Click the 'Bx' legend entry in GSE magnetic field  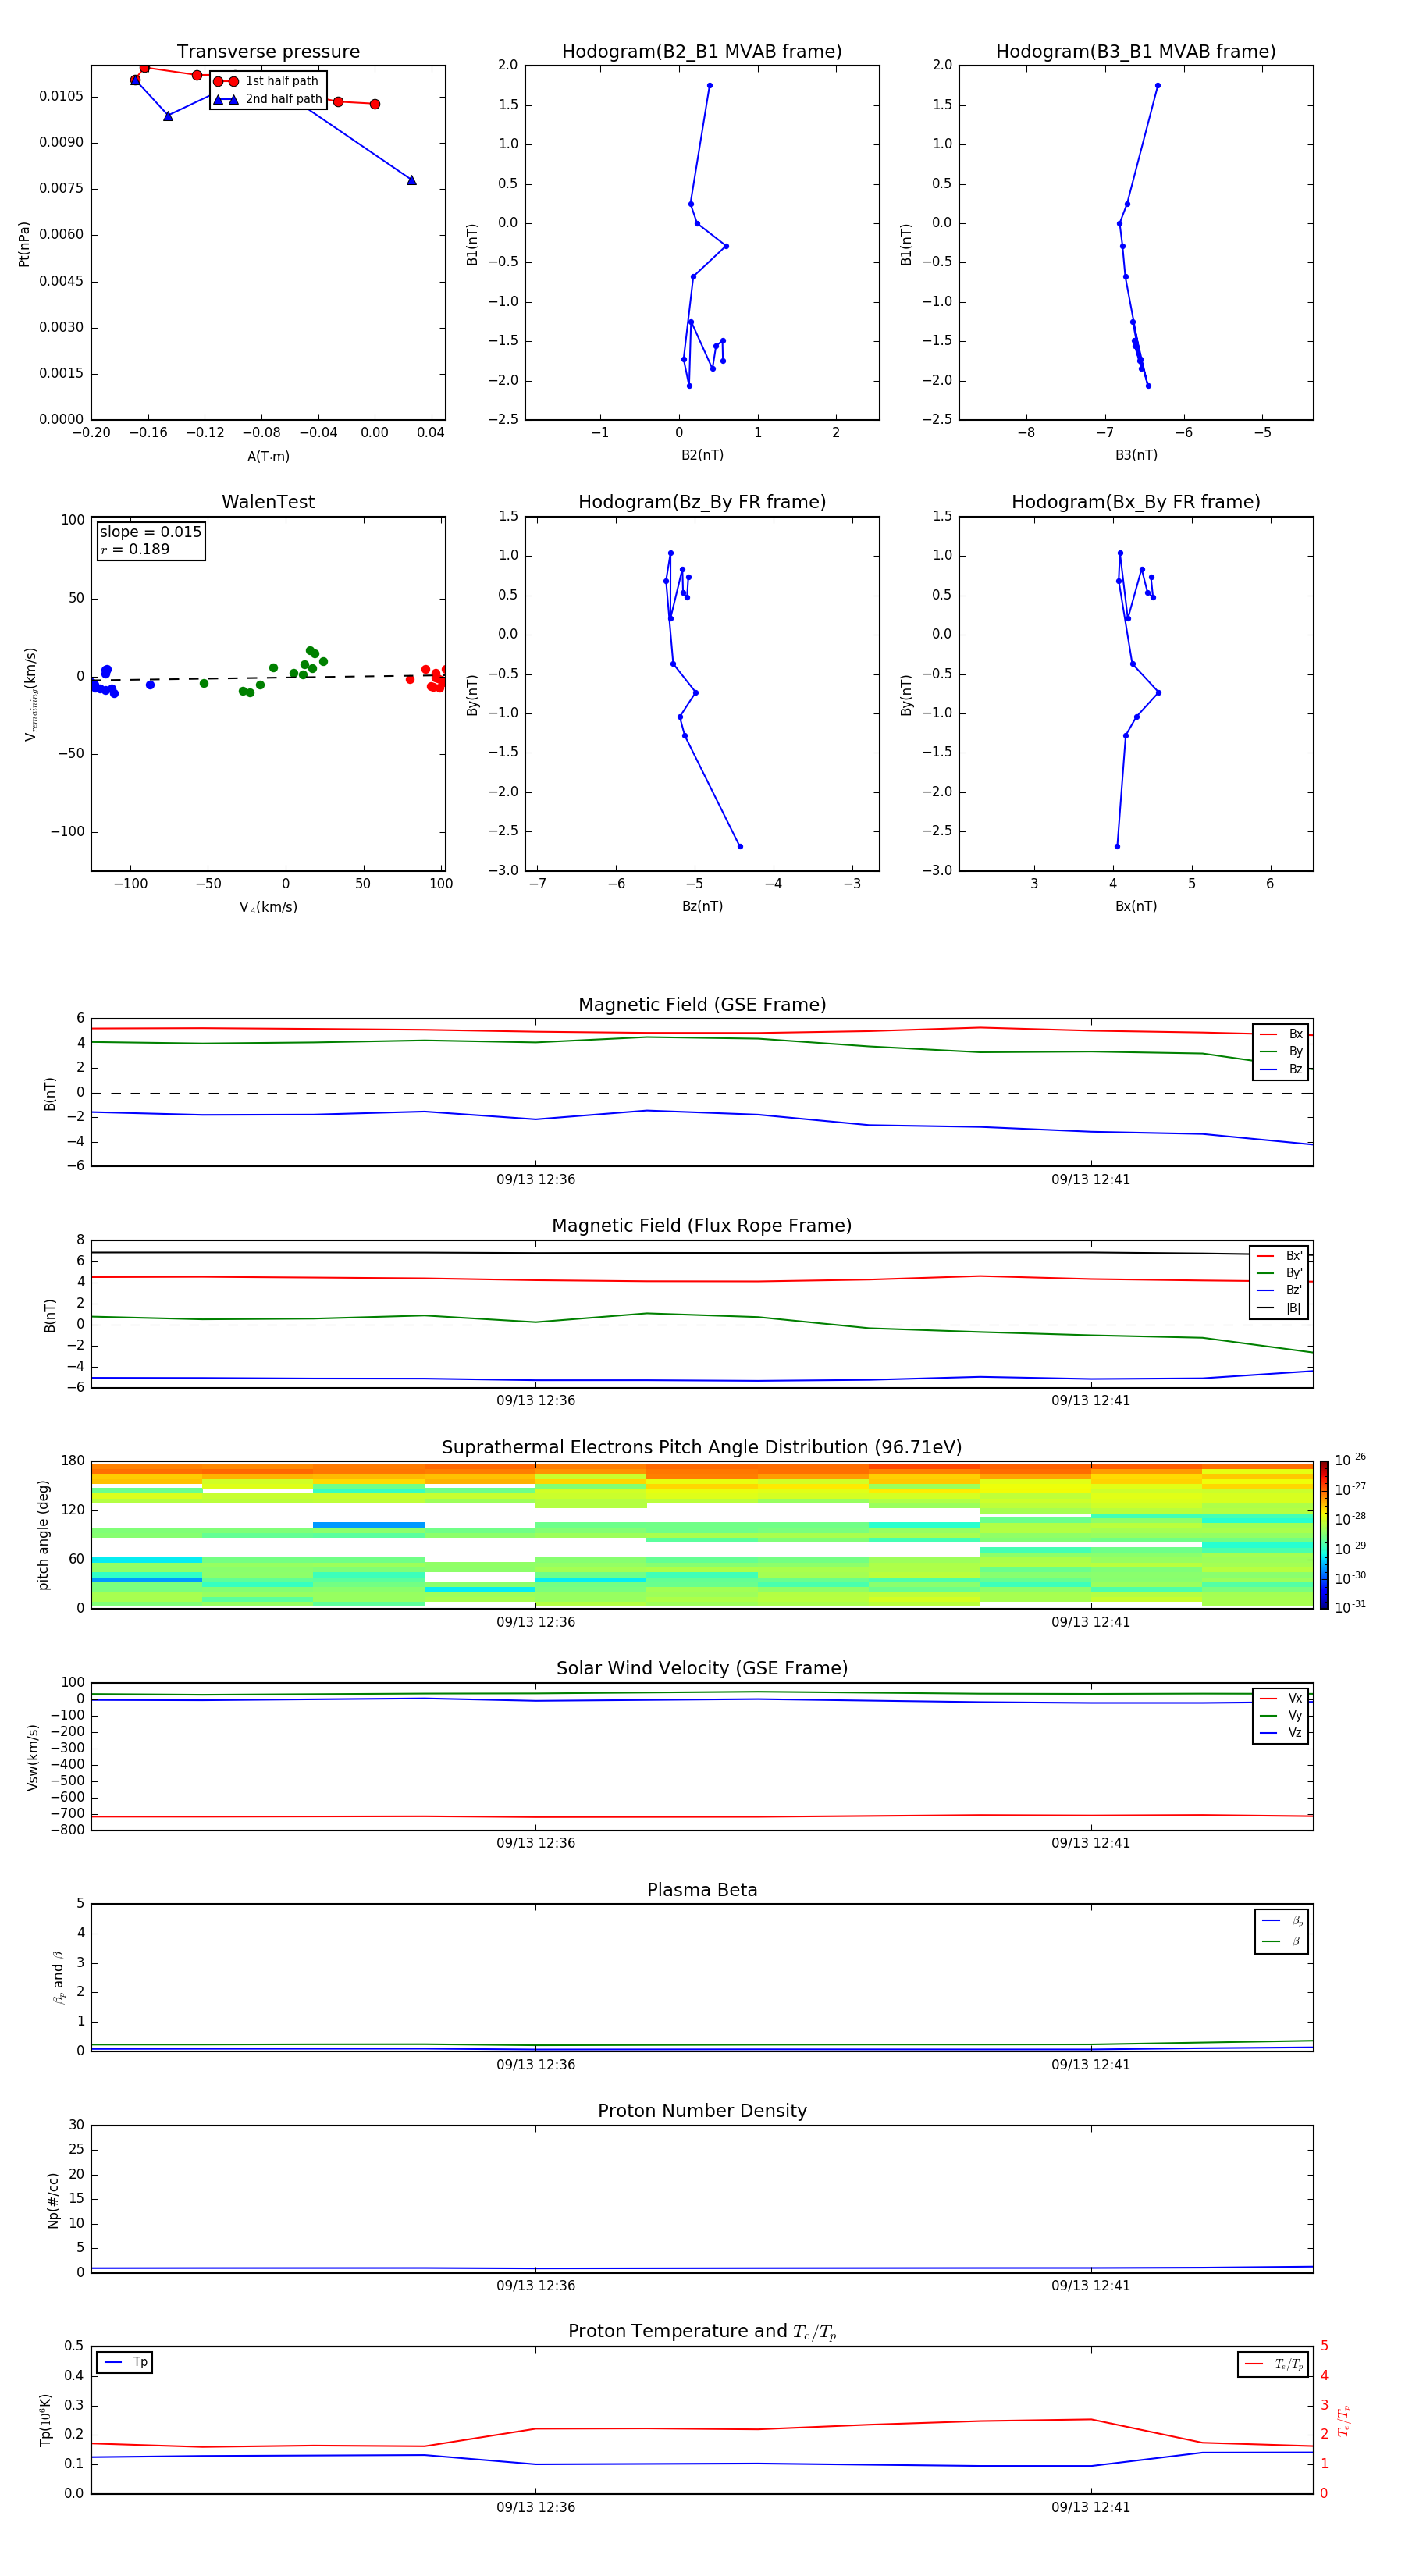(x=1281, y=1034)
